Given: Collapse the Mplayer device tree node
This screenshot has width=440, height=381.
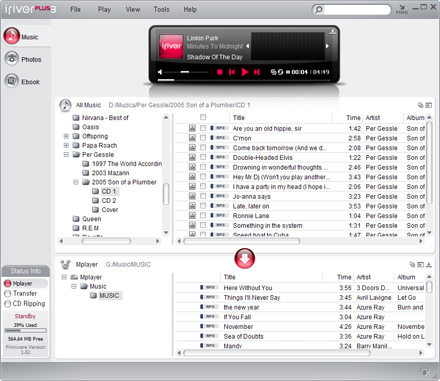Looking at the screenshot, I should (x=64, y=277).
